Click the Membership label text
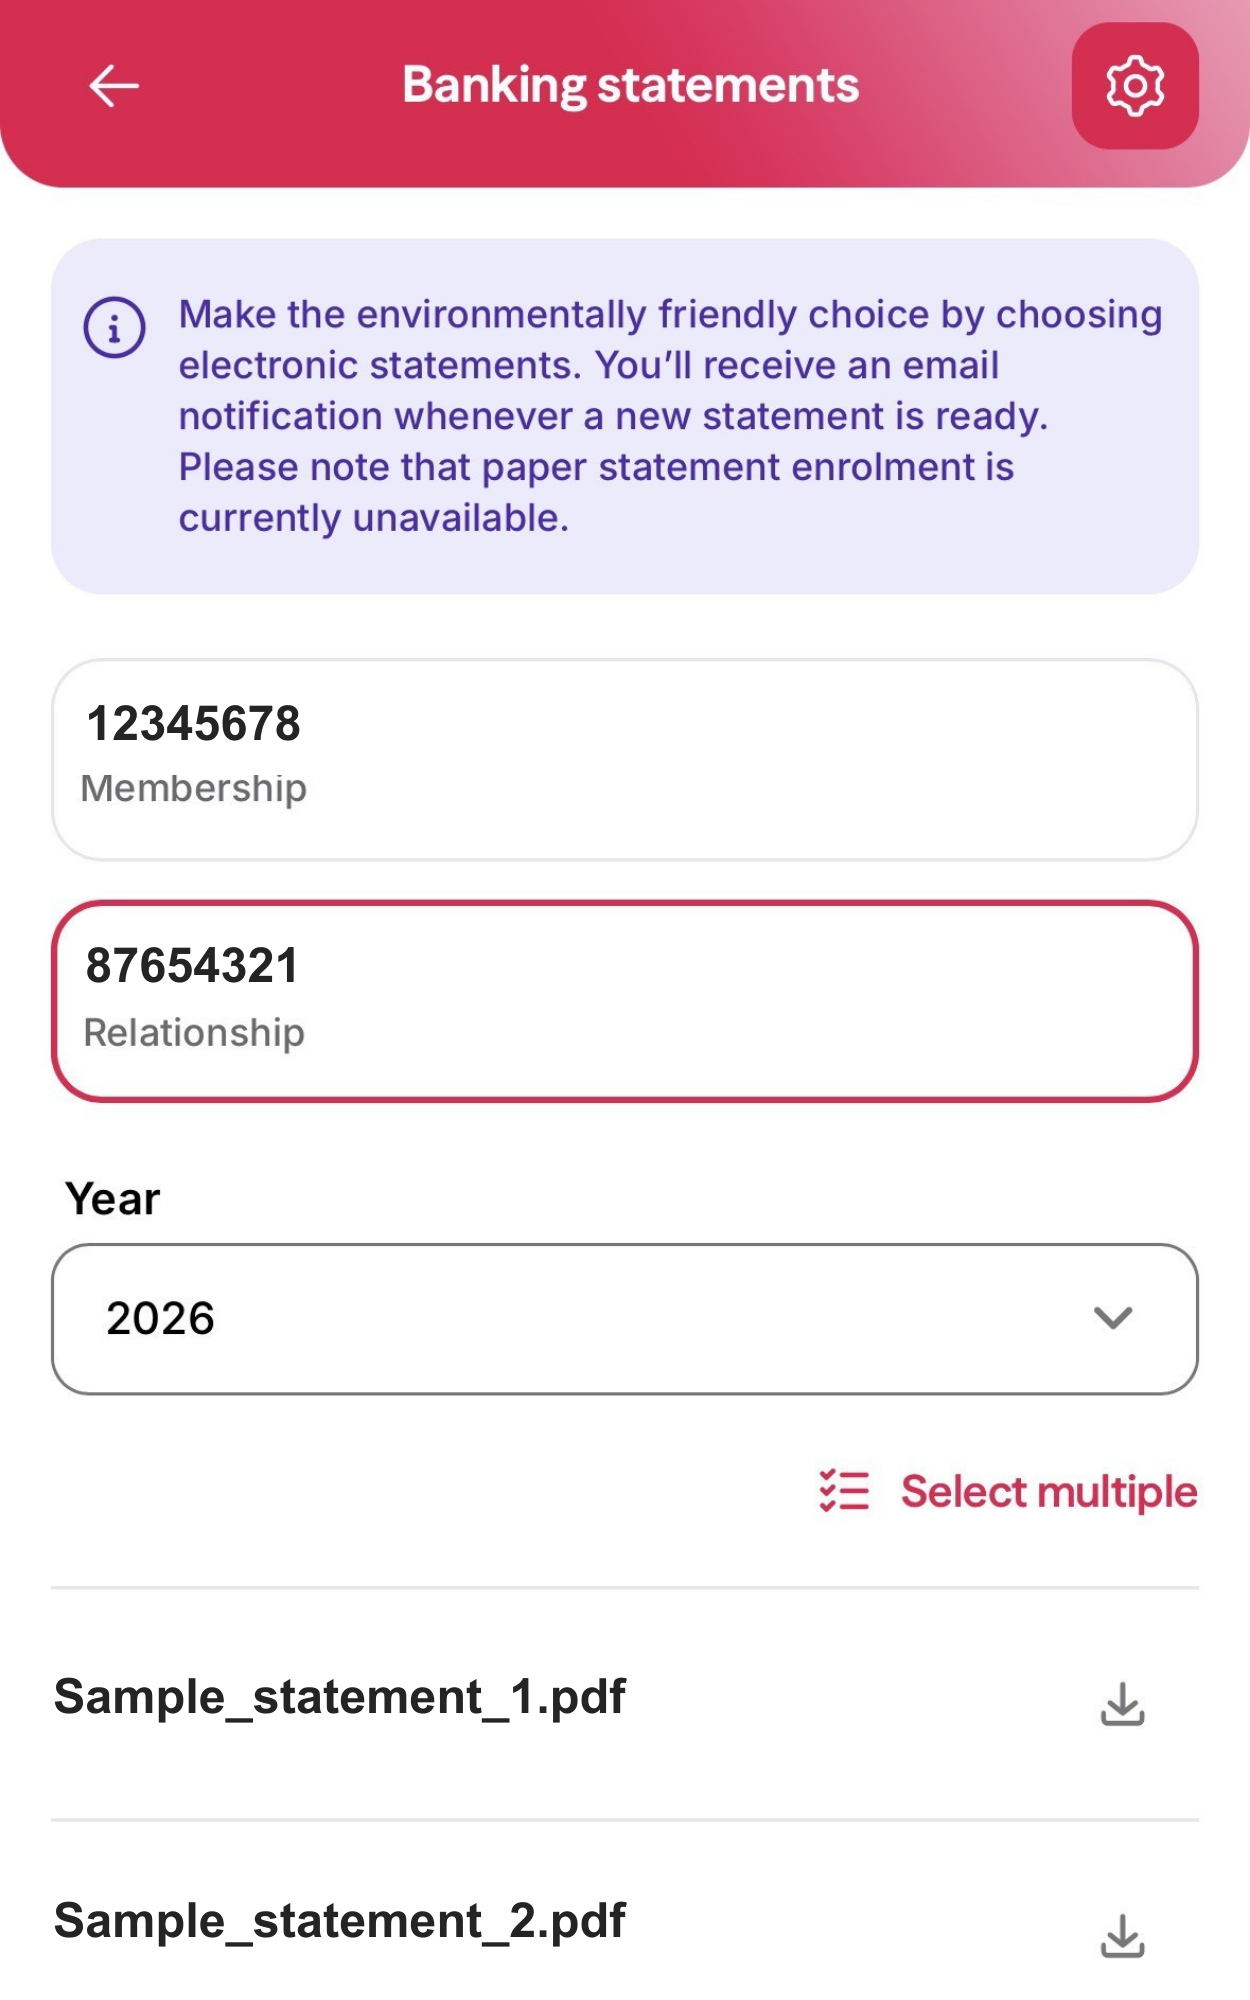The image size is (1250, 2000). click(193, 788)
